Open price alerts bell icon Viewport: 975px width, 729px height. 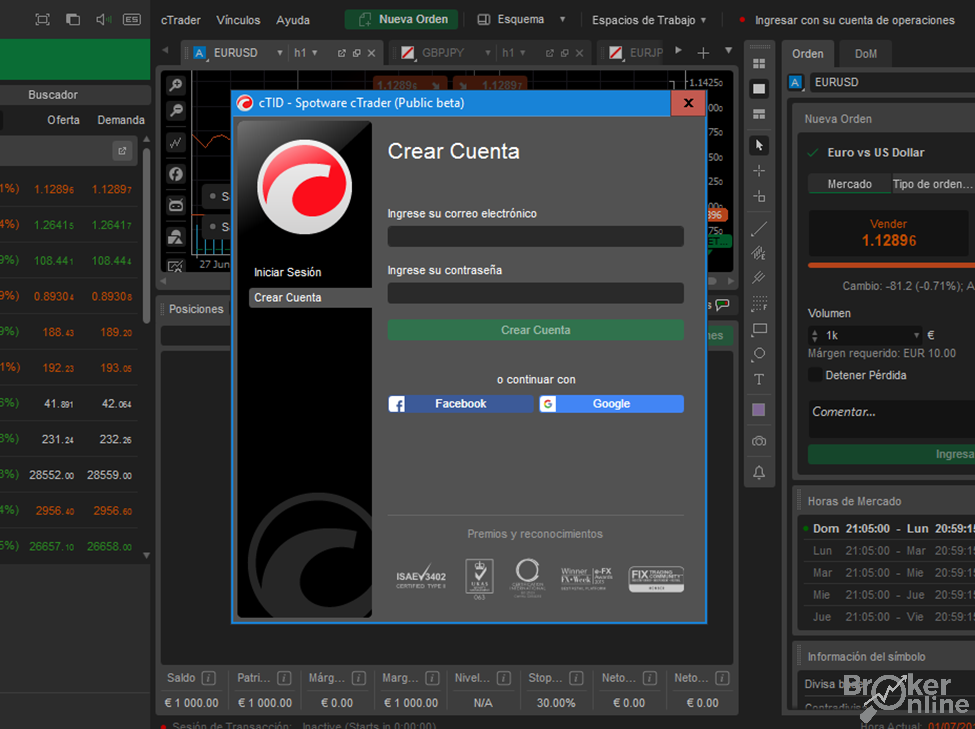point(759,472)
